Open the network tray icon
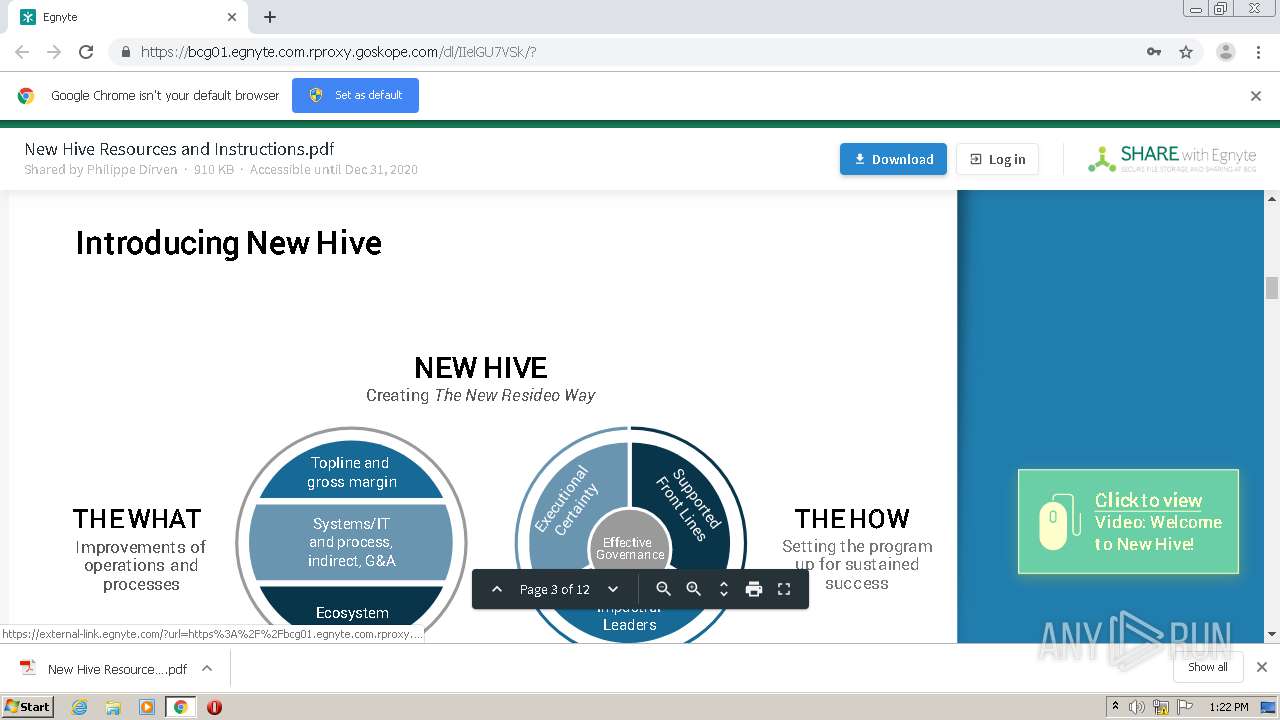The width and height of the screenshot is (1280, 720). [1161, 707]
